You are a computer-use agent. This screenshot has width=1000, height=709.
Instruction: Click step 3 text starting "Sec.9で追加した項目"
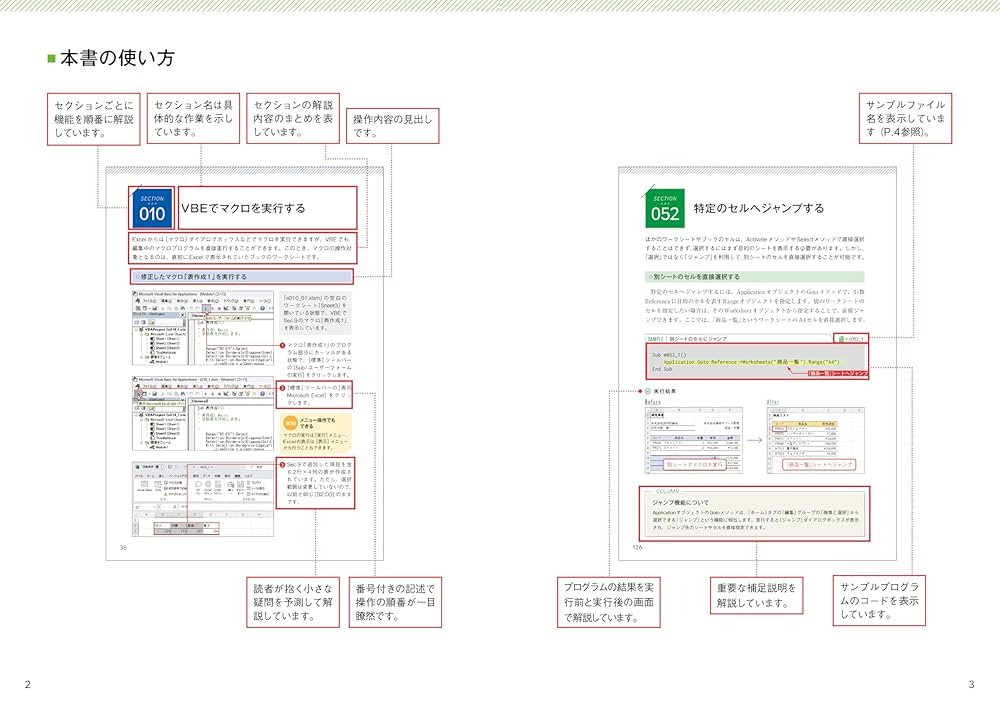[x=319, y=483]
